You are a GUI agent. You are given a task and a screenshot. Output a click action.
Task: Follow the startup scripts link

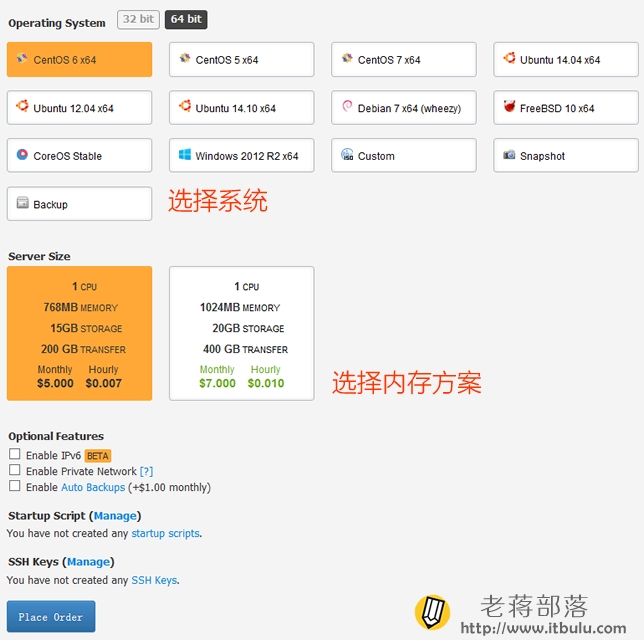pyautogui.click(x=166, y=533)
